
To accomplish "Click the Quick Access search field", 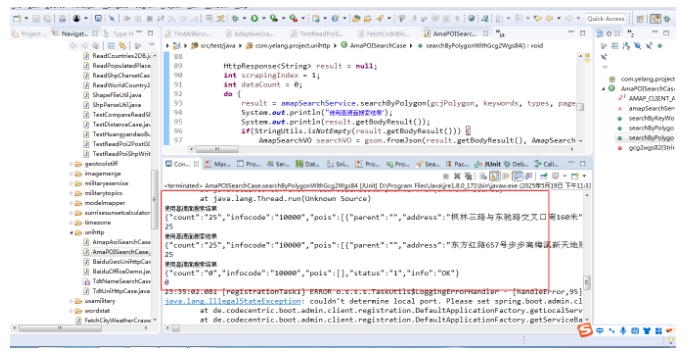I will (x=606, y=18).
